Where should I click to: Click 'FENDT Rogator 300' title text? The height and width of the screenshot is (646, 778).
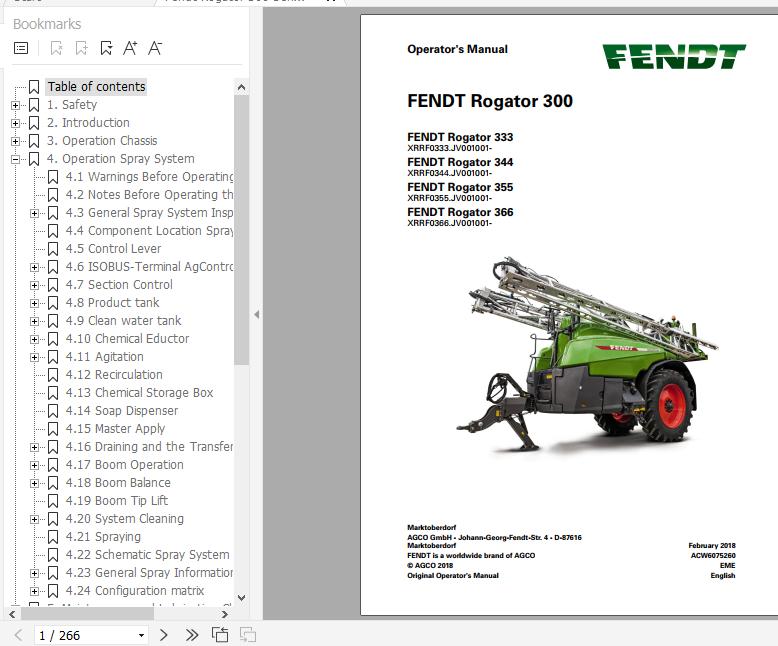tap(490, 101)
